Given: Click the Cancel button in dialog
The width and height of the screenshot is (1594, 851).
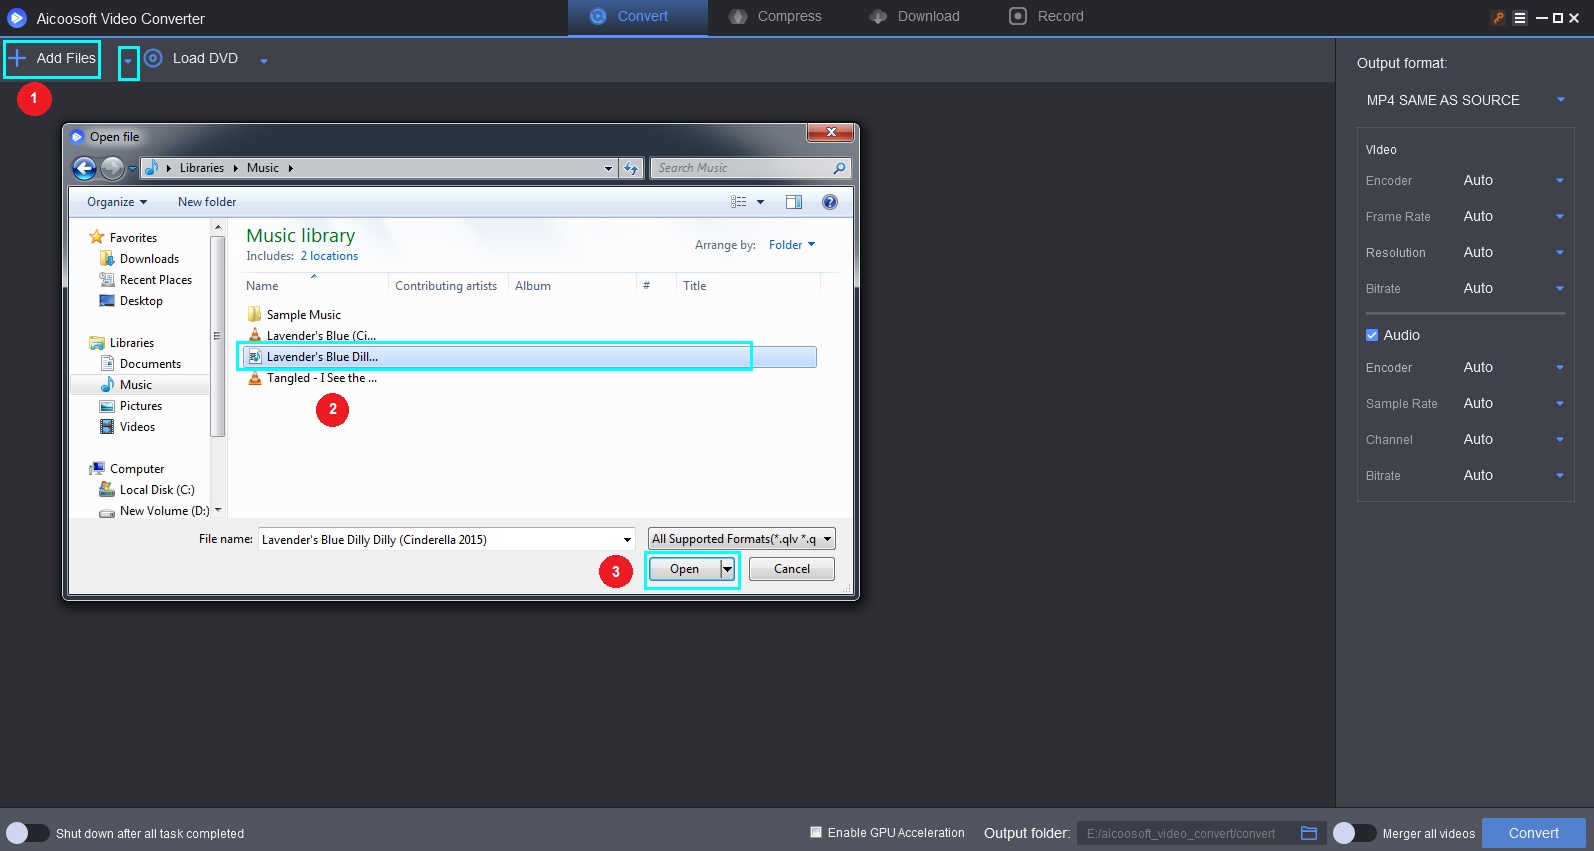Looking at the screenshot, I should click(x=792, y=569).
